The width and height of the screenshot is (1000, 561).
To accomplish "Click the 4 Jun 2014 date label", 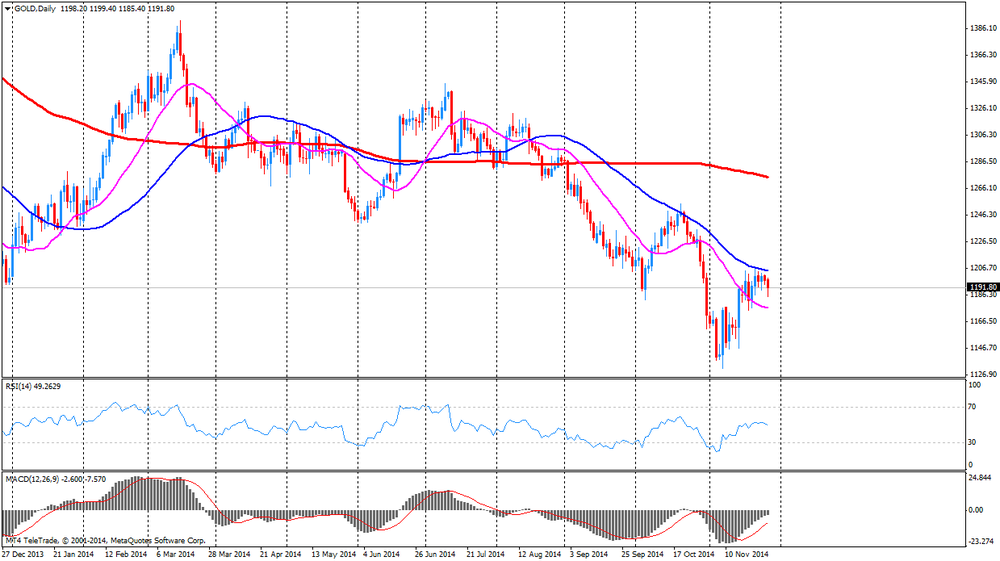I will coord(381,554).
